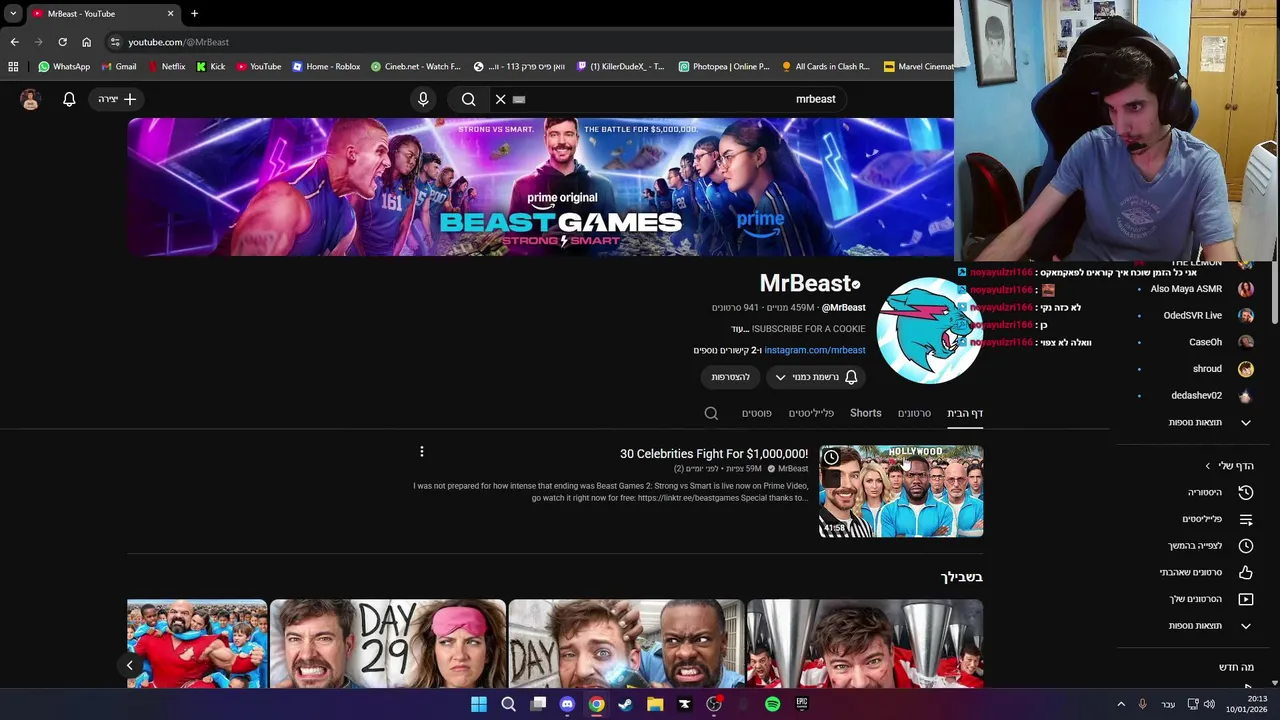Switch to channel Posts tab
1280x720 pixels.
pos(757,413)
